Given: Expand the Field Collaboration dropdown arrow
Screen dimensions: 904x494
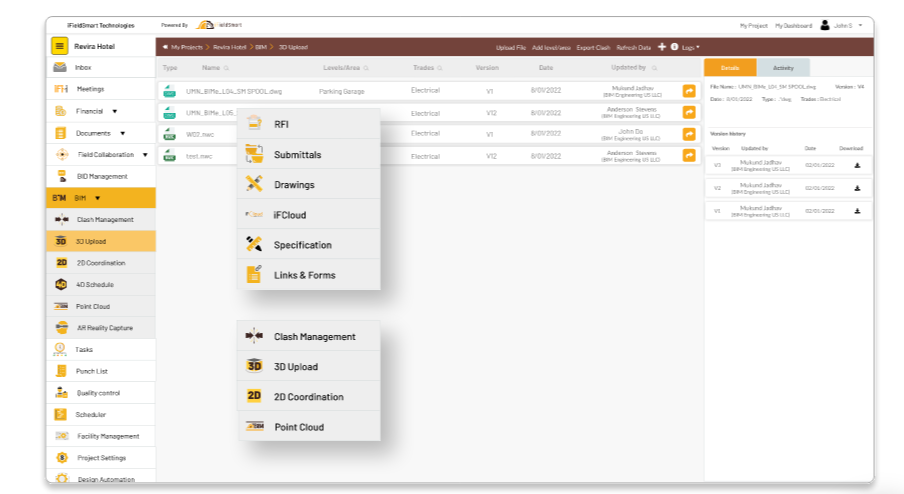Looking at the screenshot, I should 145,154.
